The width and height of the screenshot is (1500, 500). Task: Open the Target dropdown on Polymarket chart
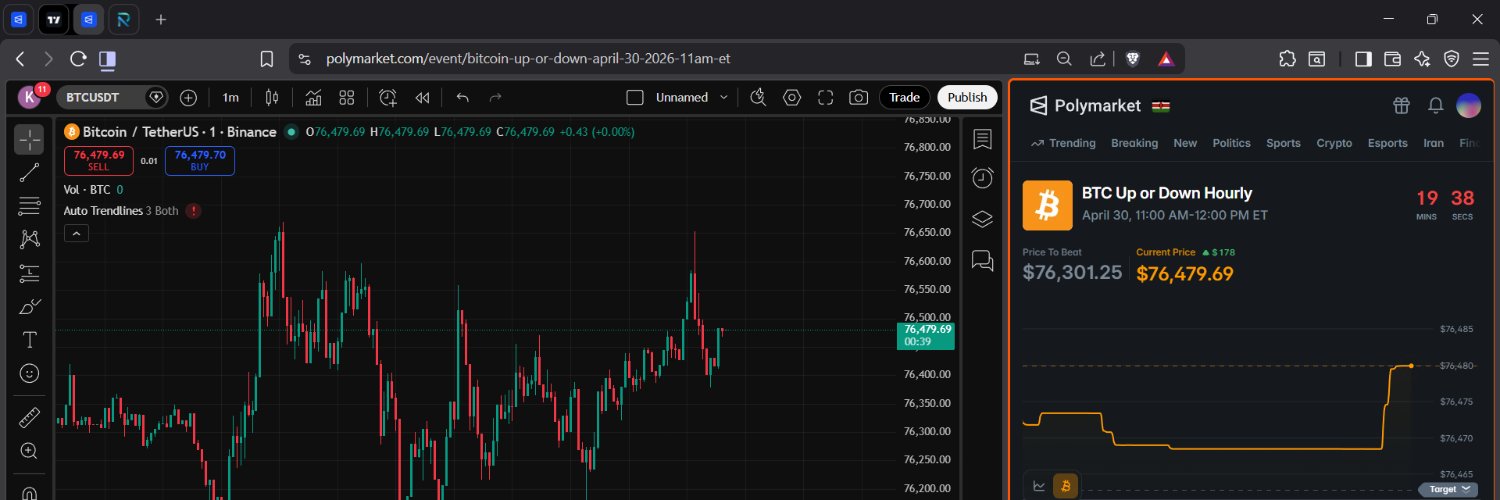pos(1450,489)
